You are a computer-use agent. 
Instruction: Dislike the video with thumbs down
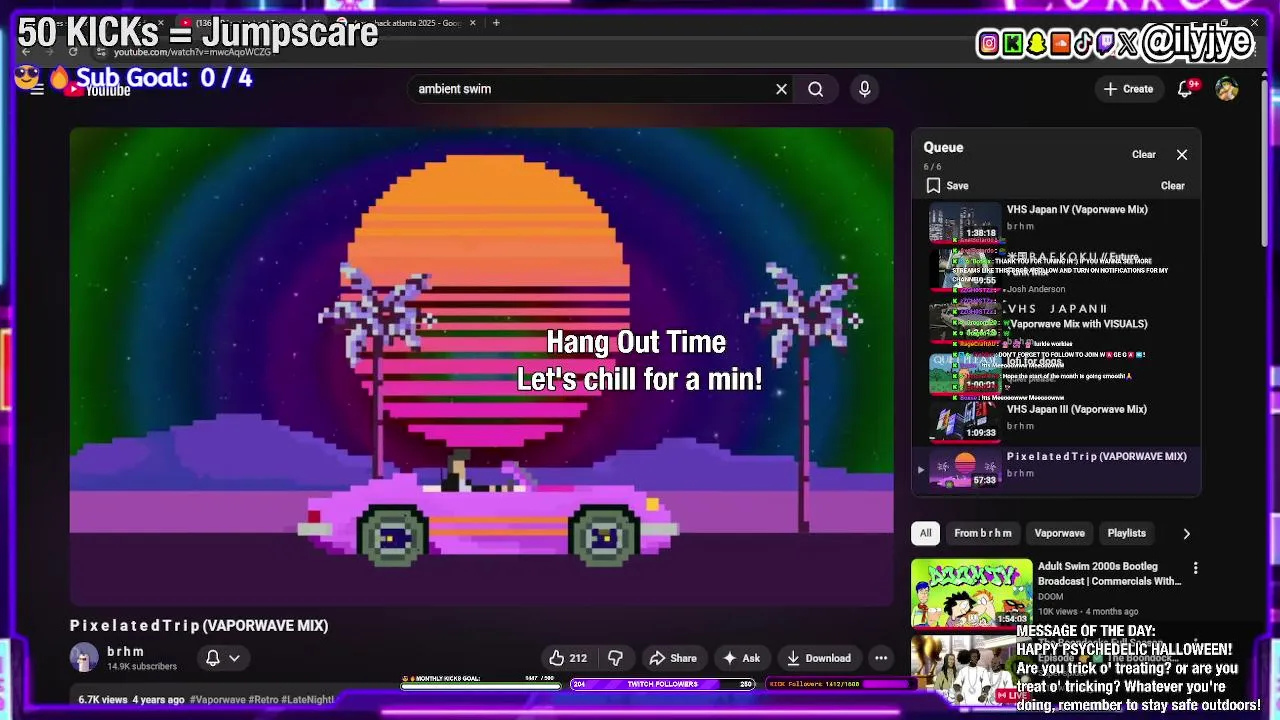click(x=616, y=658)
